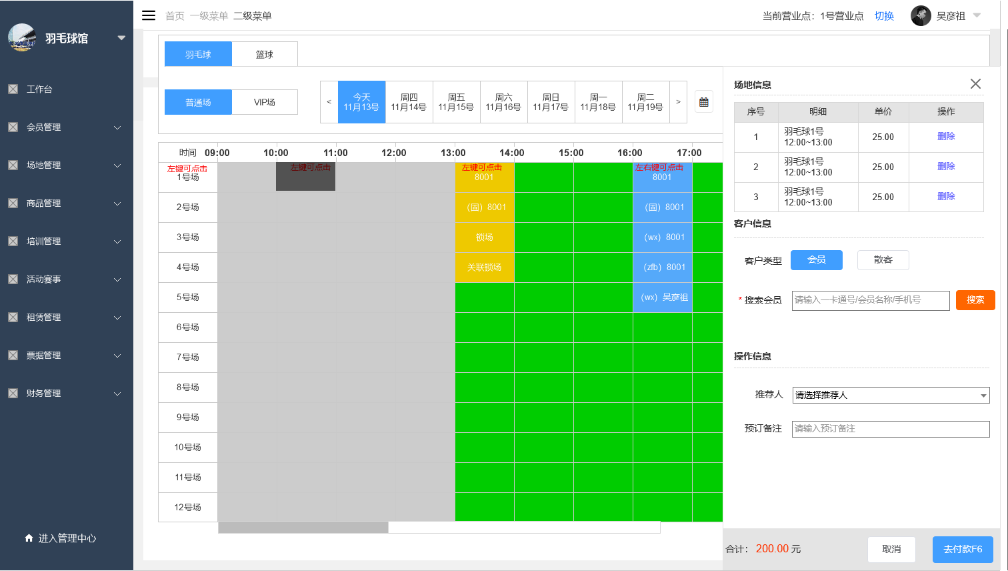Select 周二 11月19号 date tab
The width and height of the screenshot is (1008, 571).
coord(645,102)
